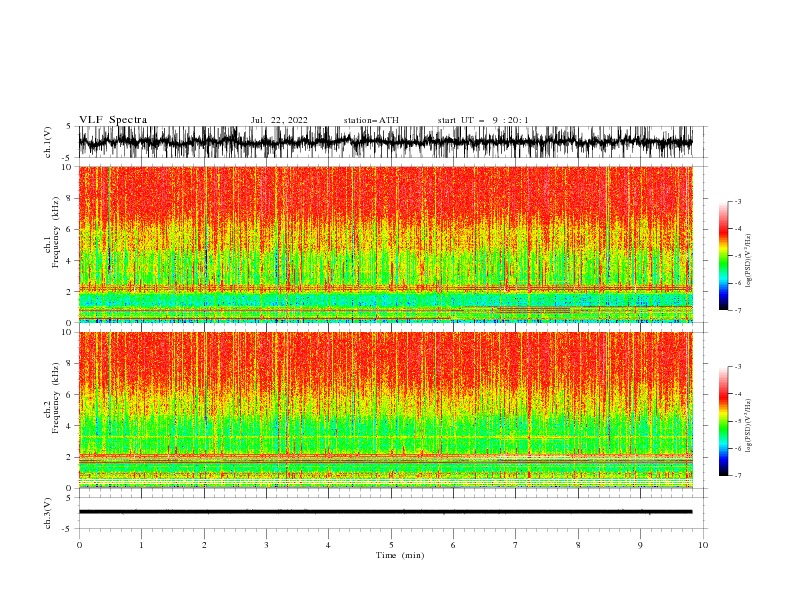Click the "-7" tick on ch.2 color bar
The image size is (792, 612).
(x=737, y=476)
